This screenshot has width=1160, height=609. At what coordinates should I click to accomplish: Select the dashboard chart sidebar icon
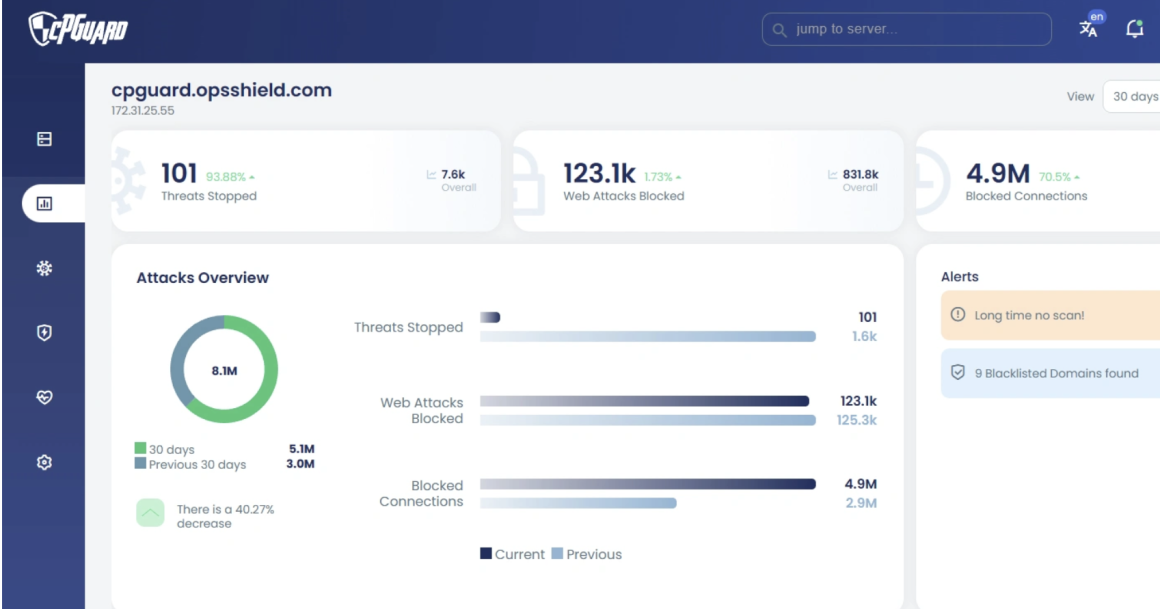click(x=44, y=203)
